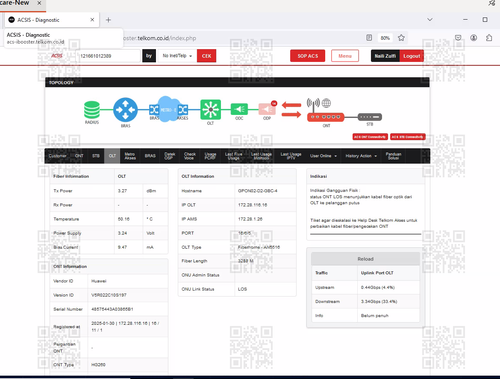Open the Pocket save icon

click(x=458, y=38)
